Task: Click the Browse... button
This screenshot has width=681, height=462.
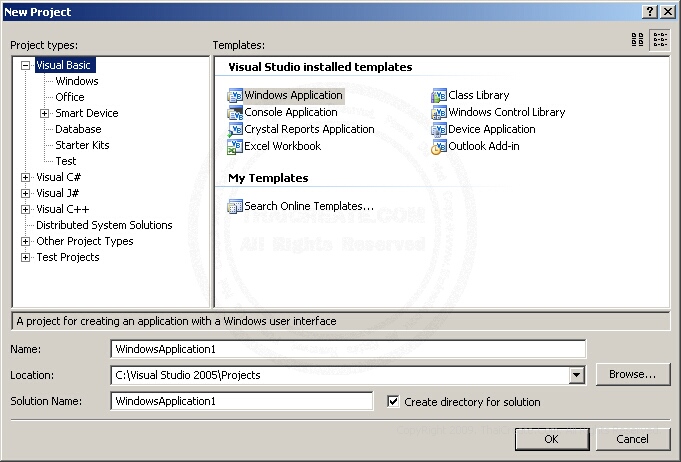Action: 633,375
